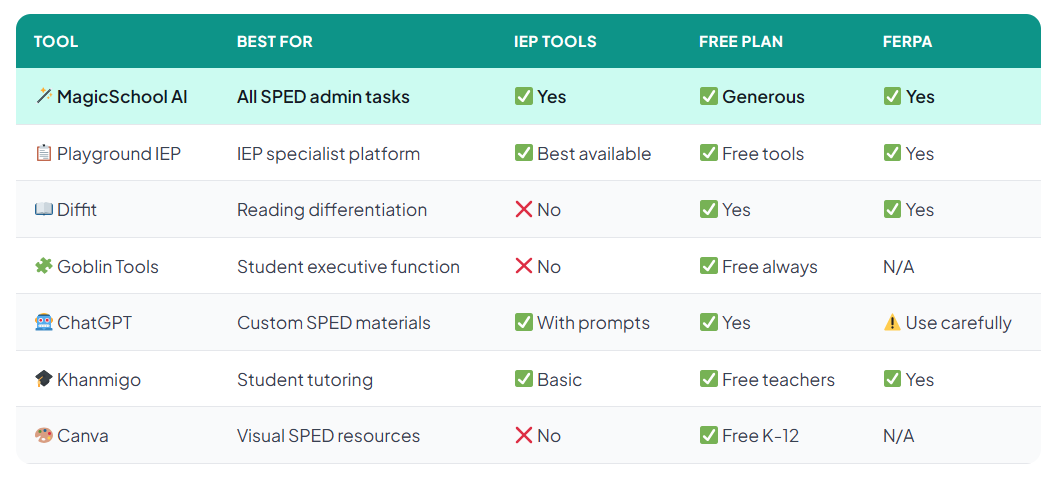Click the Reading differentiation cell
The image size is (1059, 490).
[x=332, y=210]
